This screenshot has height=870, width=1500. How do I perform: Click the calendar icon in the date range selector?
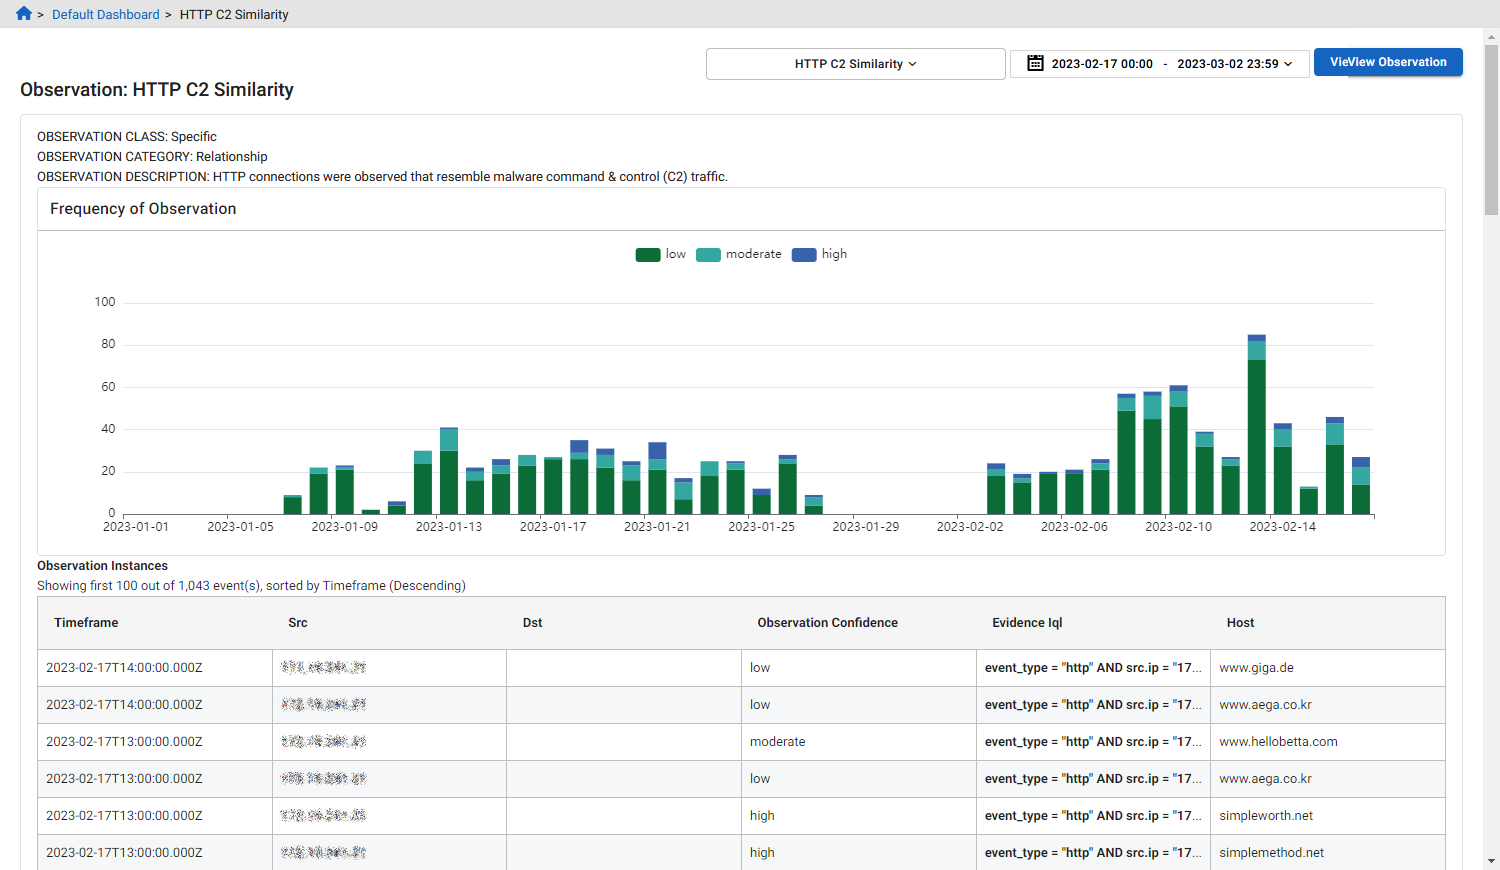(1034, 62)
